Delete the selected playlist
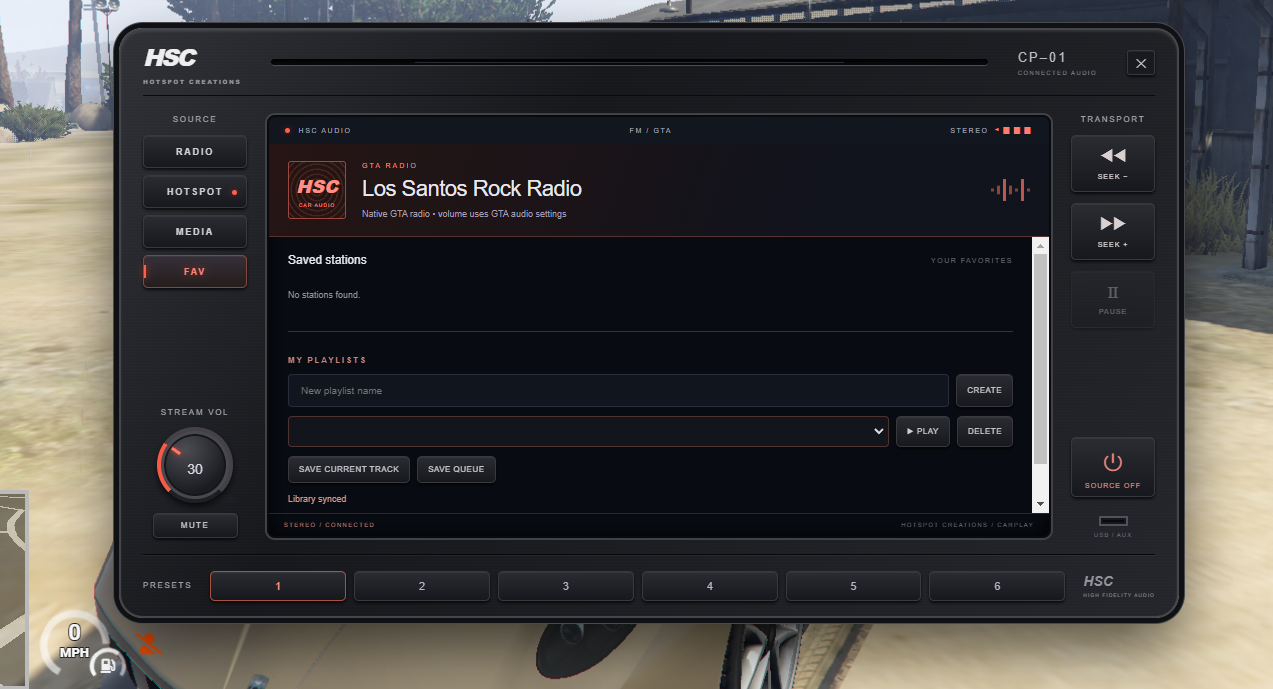The width and height of the screenshot is (1273, 689). tap(984, 431)
